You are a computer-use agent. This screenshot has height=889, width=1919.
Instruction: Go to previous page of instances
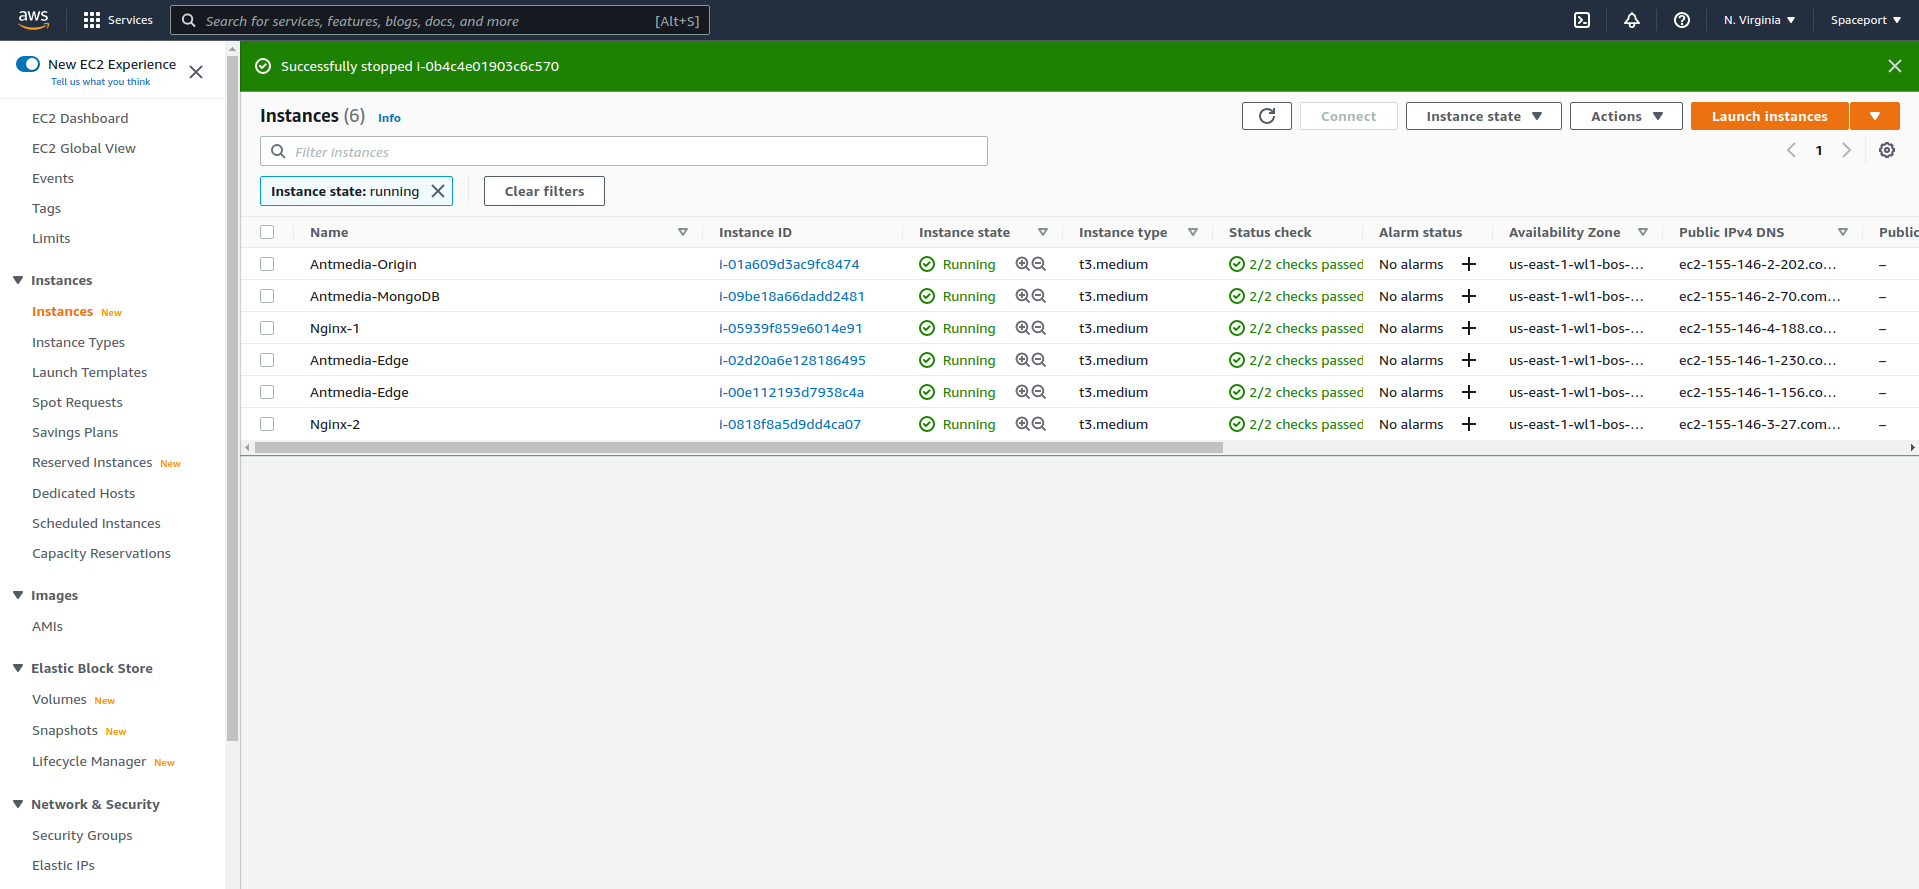[1791, 150]
